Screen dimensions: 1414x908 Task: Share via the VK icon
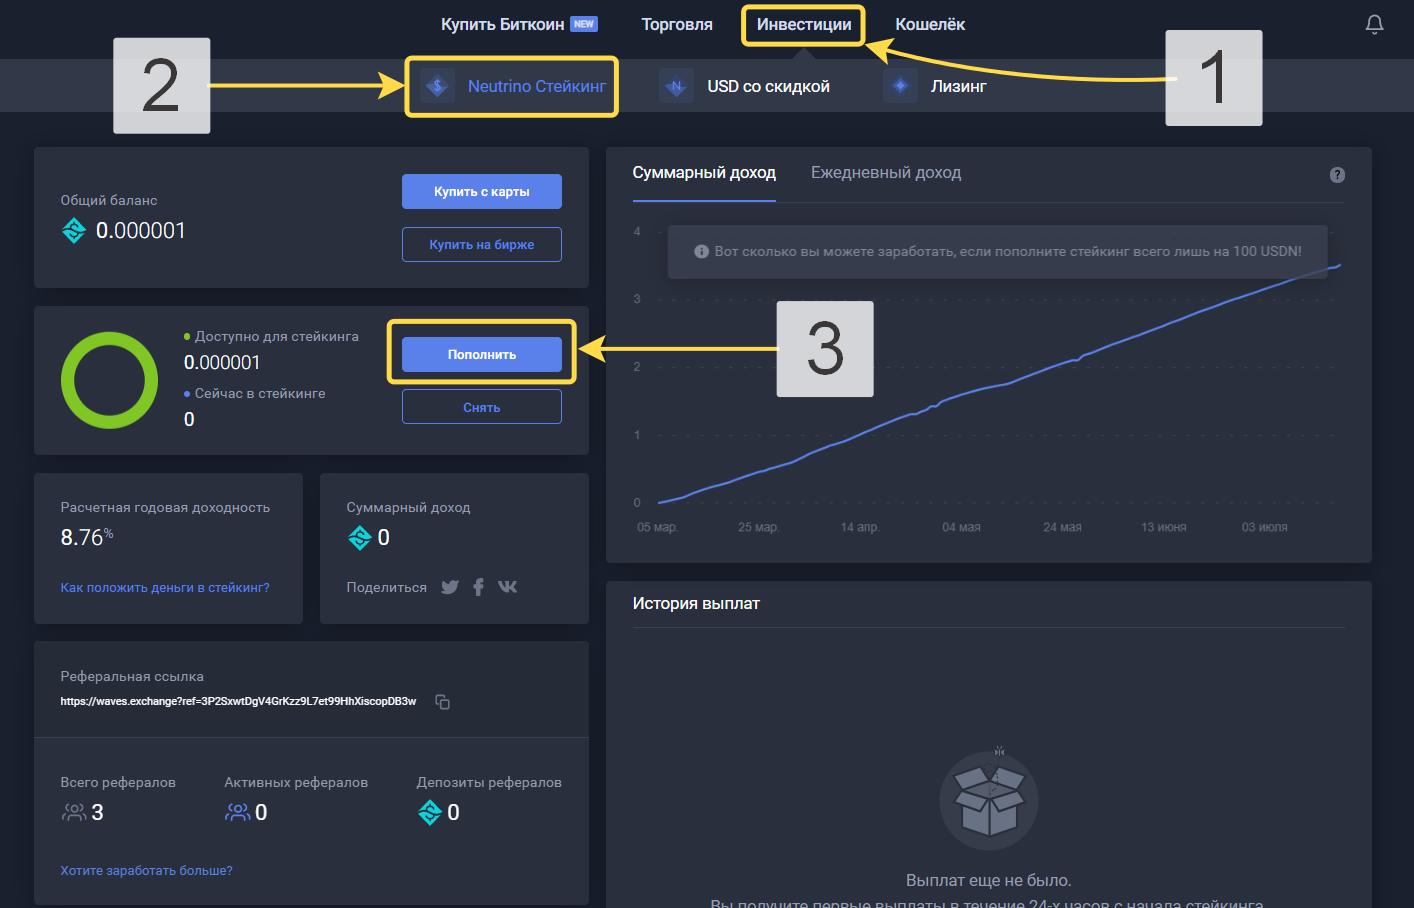pos(507,586)
